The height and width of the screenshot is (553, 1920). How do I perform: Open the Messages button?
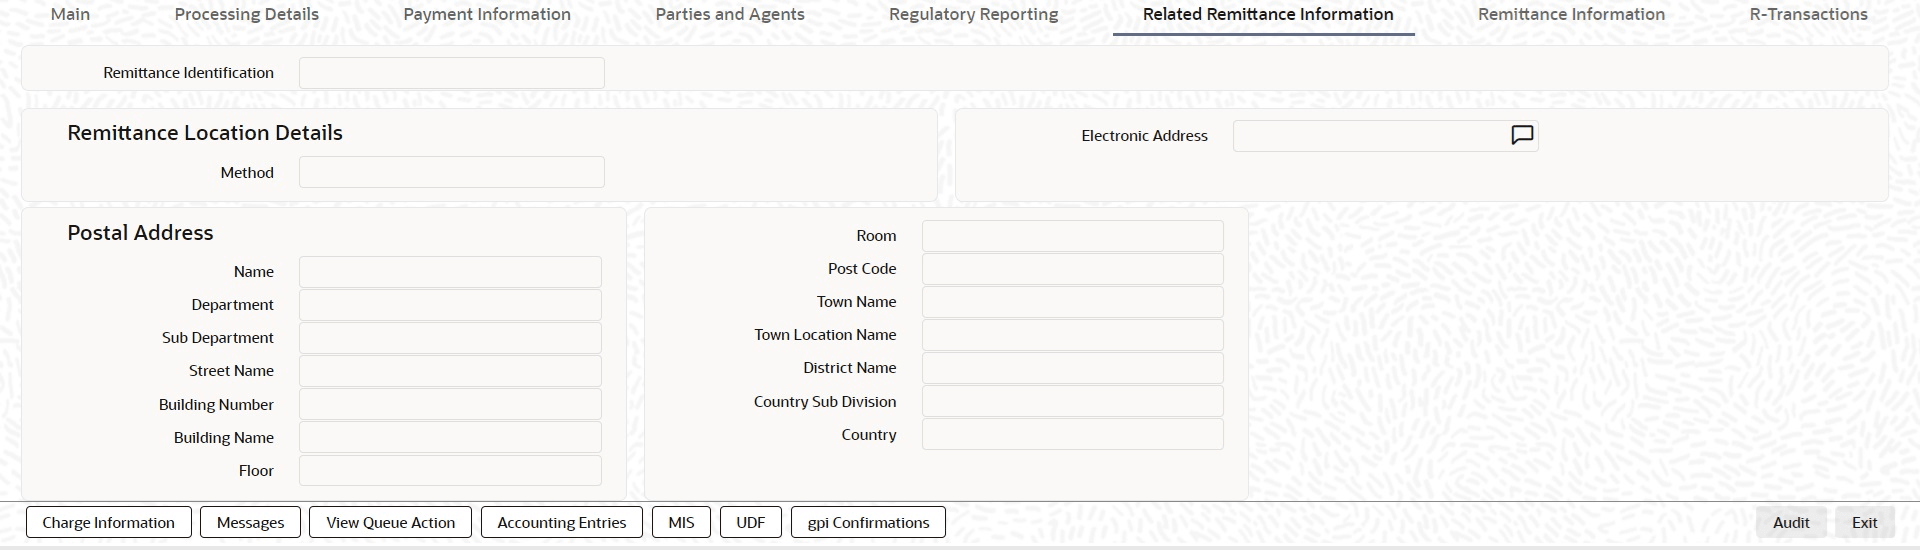pos(250,522)
